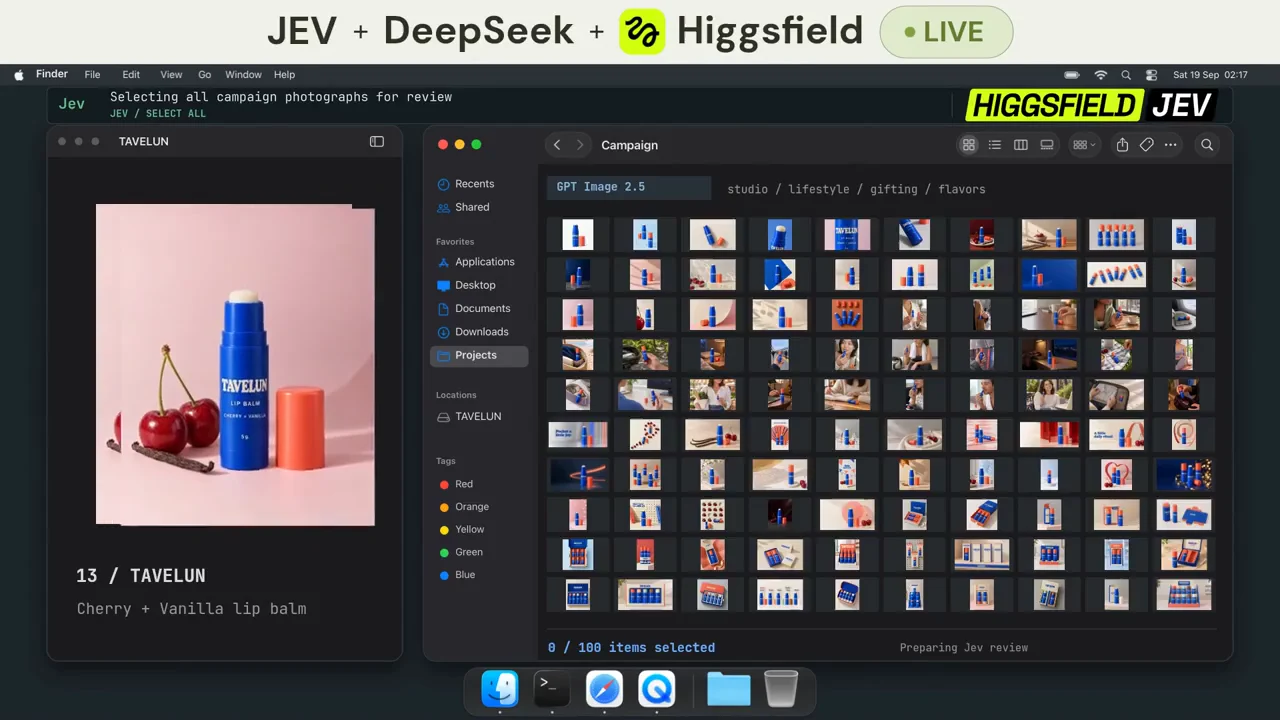The height and width of the screenshot is (720, 1280).
Task: Click the GPT Image 2.5 label
Action: click(629, 187)
